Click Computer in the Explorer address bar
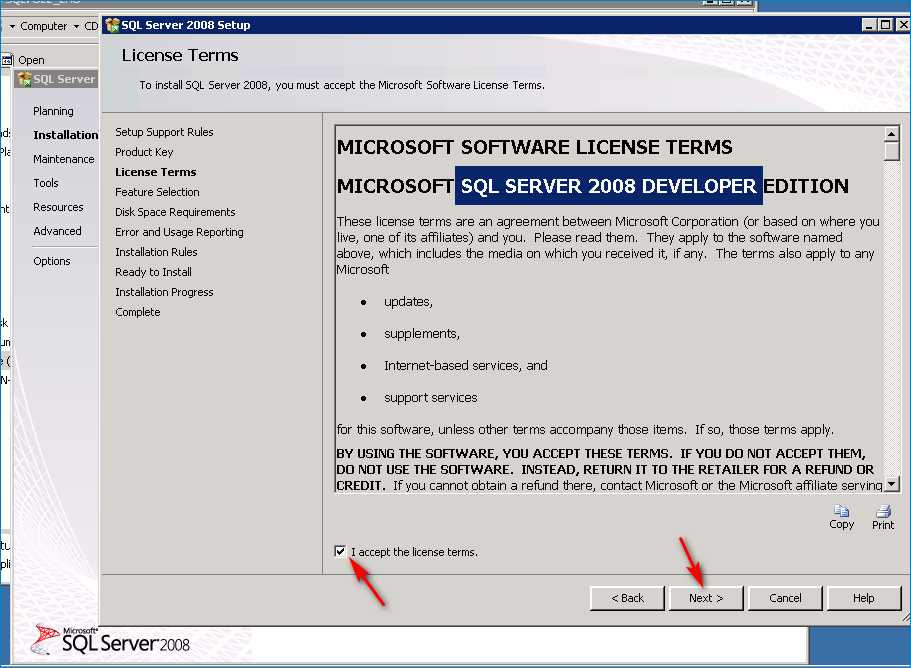Image resolution: width=911 pixels, height=668 pixels. [x=44, y=26]
